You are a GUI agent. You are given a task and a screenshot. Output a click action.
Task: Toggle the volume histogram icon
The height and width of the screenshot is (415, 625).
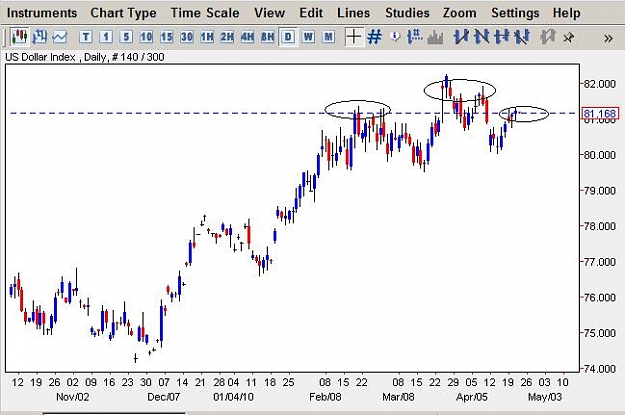[x=435, y=37]
